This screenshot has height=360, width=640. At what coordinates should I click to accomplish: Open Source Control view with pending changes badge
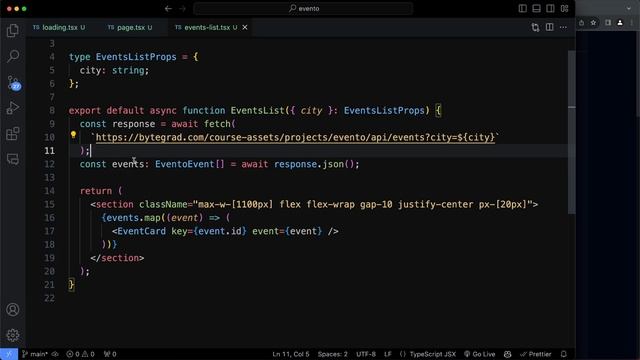coord(13,82)
